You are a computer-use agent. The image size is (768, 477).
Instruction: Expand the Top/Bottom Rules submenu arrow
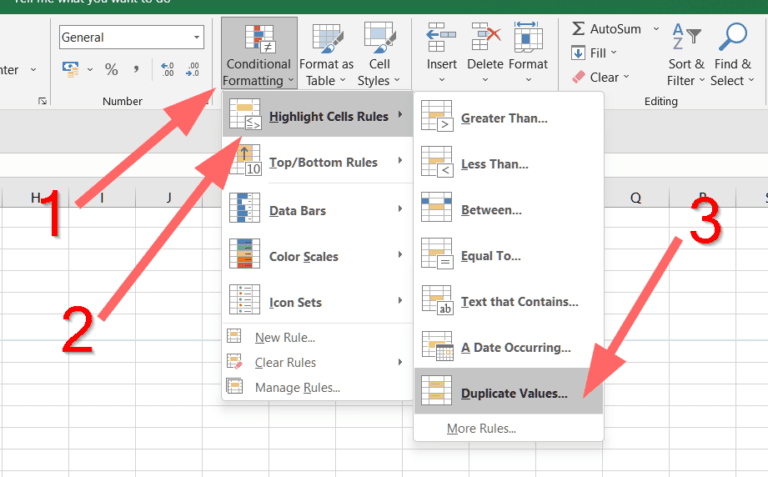pyautogui.click(x=400, y=161)
